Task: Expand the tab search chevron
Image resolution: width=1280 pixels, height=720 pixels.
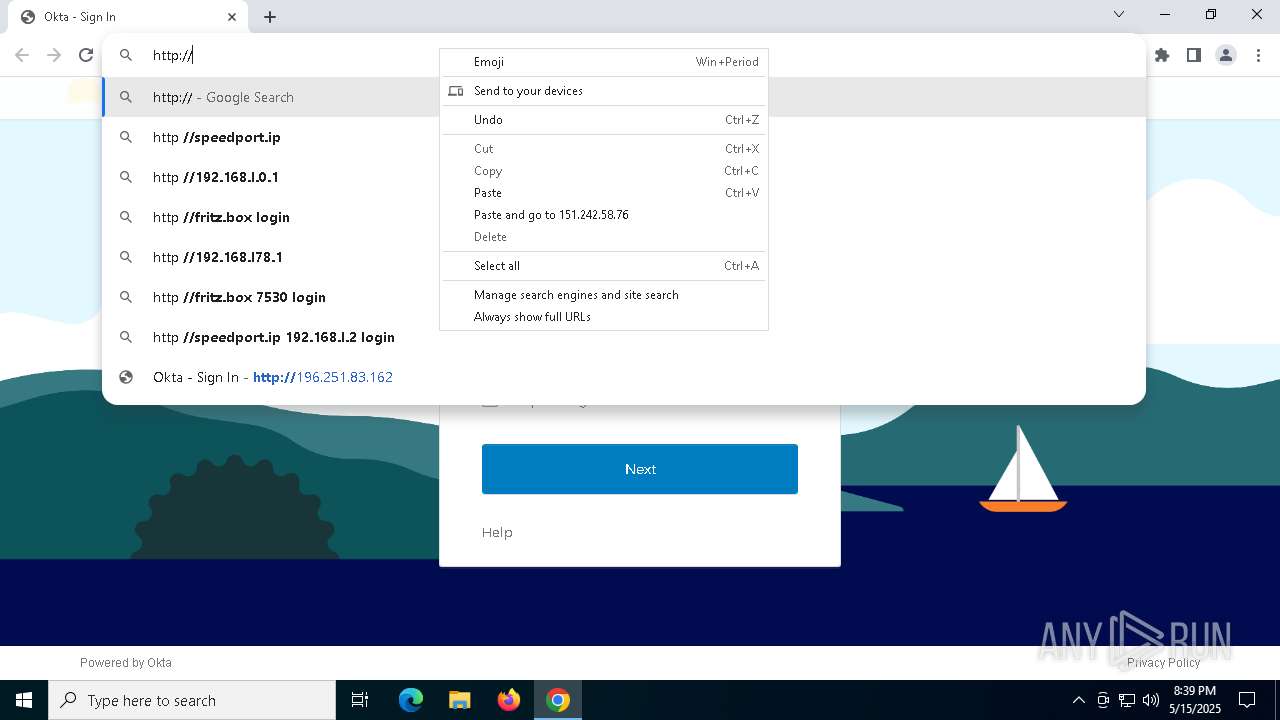Action: 1119,15
